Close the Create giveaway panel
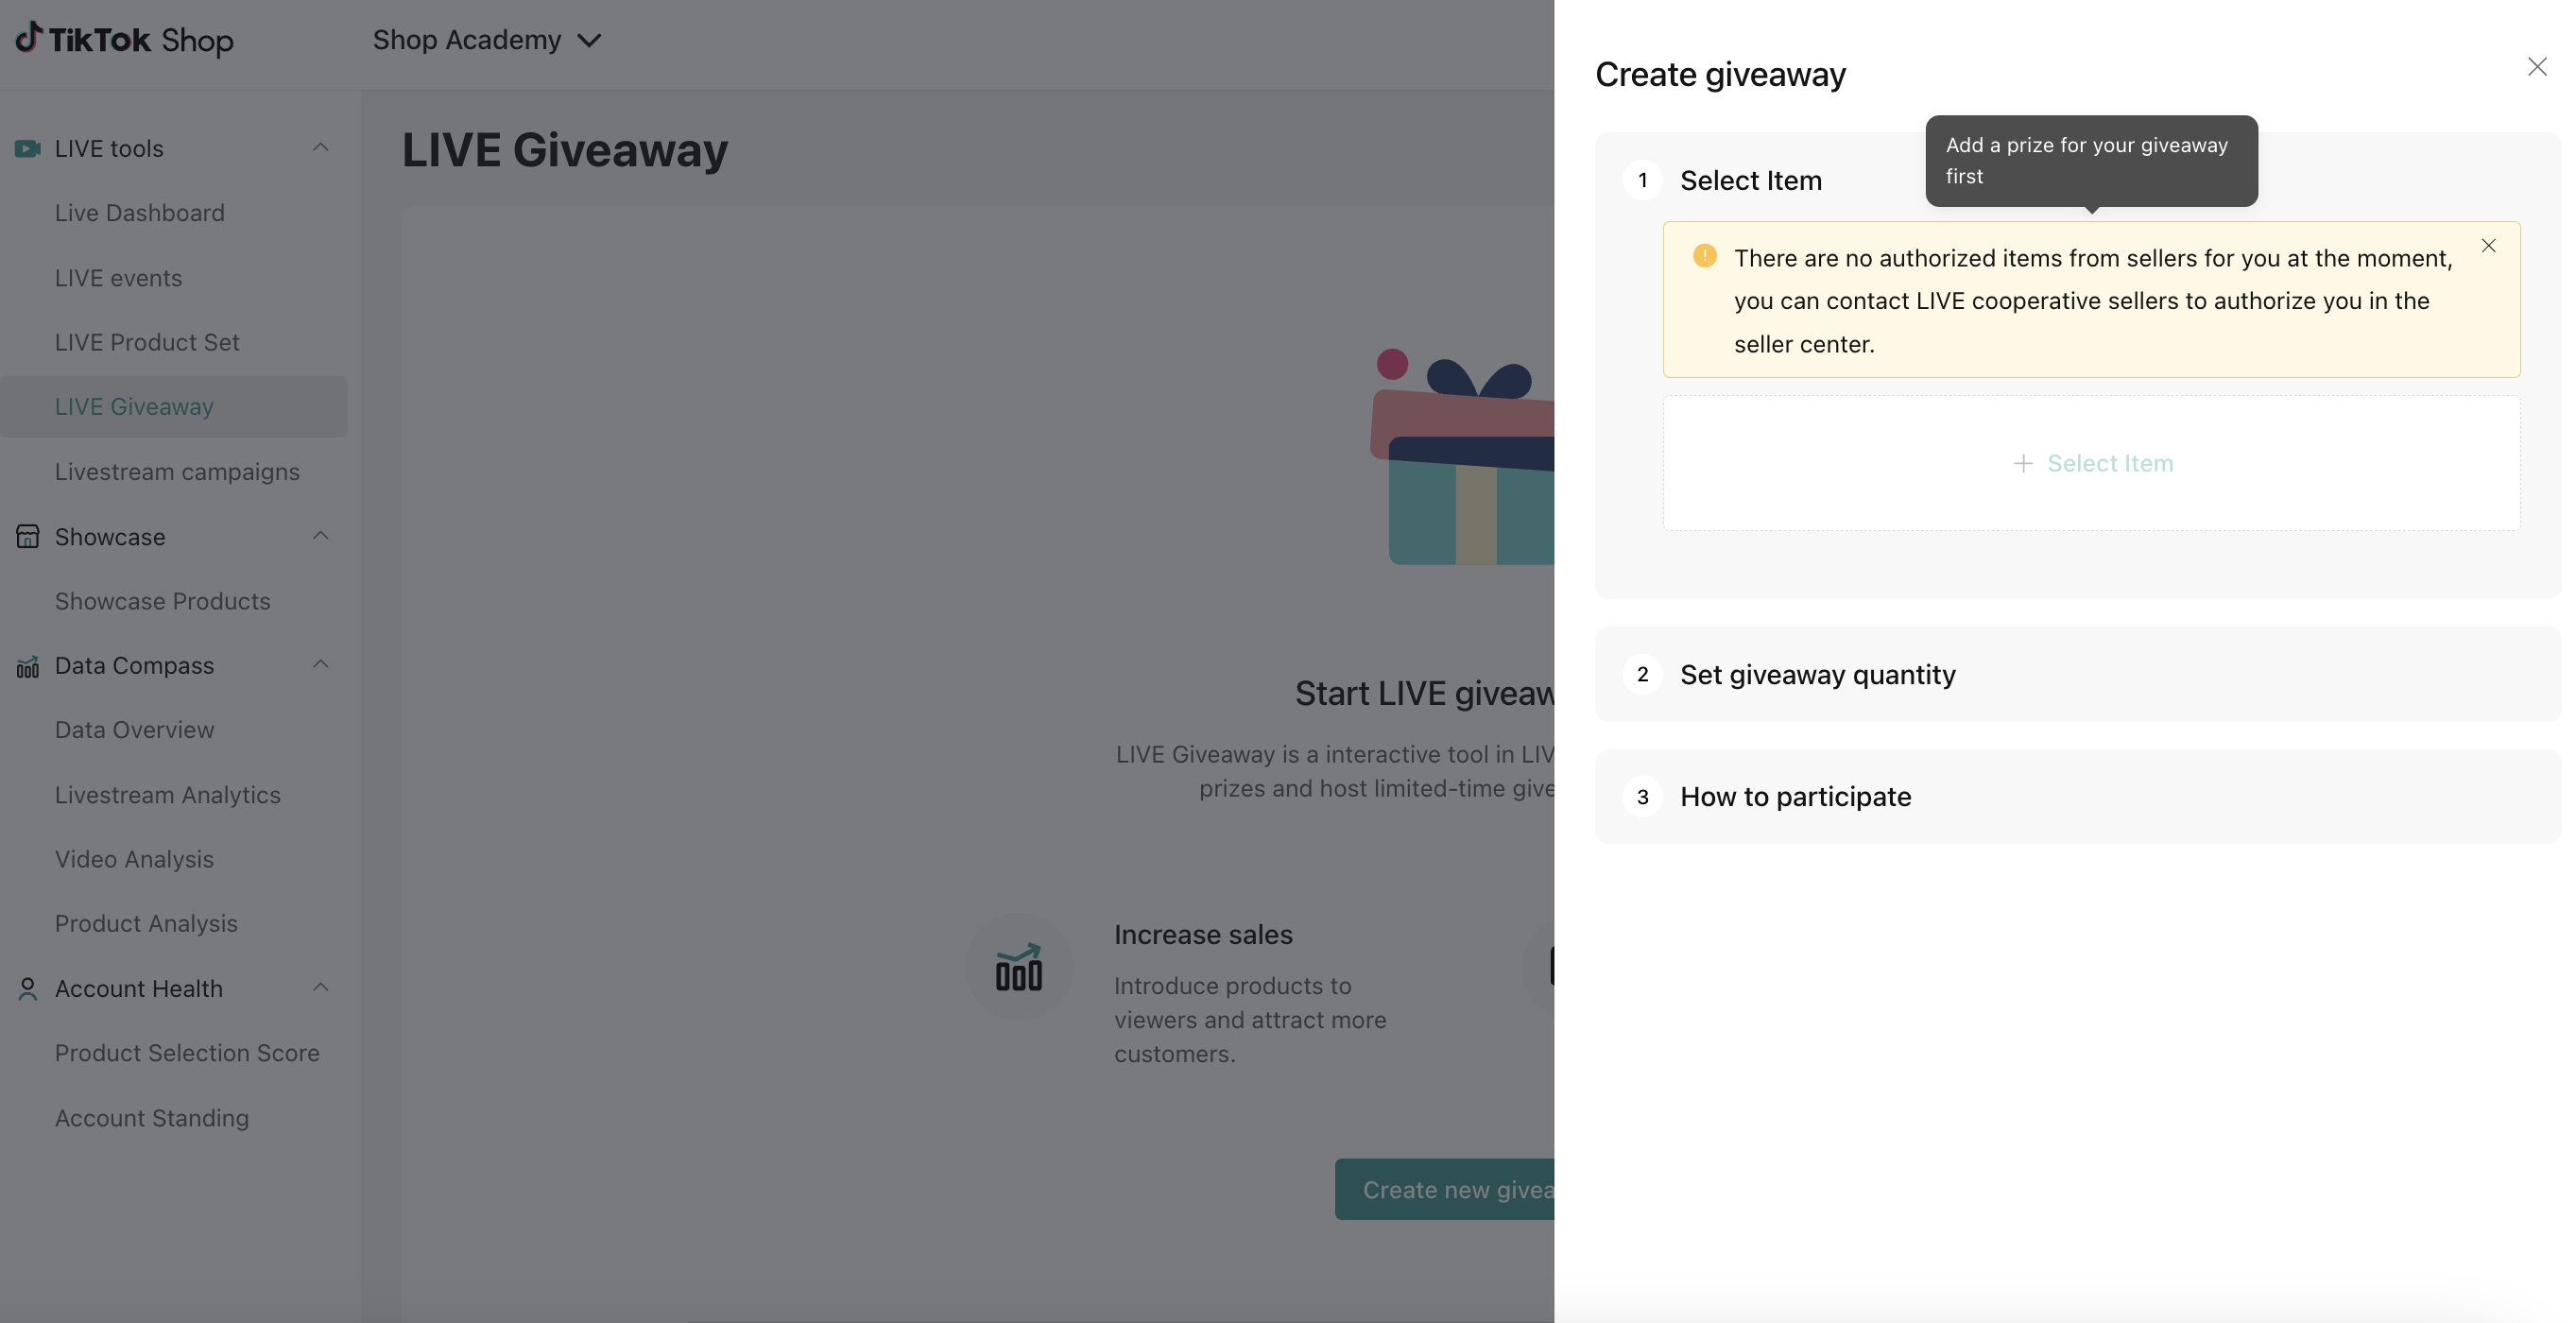Screen dimensions: 2576x1323 point(2537,67)
